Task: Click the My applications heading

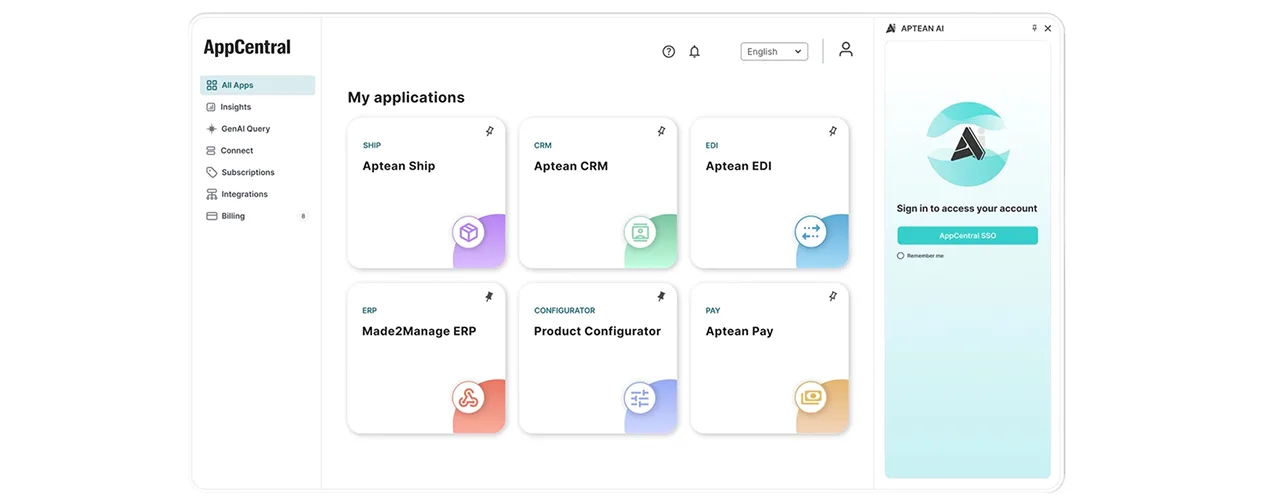Action: (x=406, y=98)
